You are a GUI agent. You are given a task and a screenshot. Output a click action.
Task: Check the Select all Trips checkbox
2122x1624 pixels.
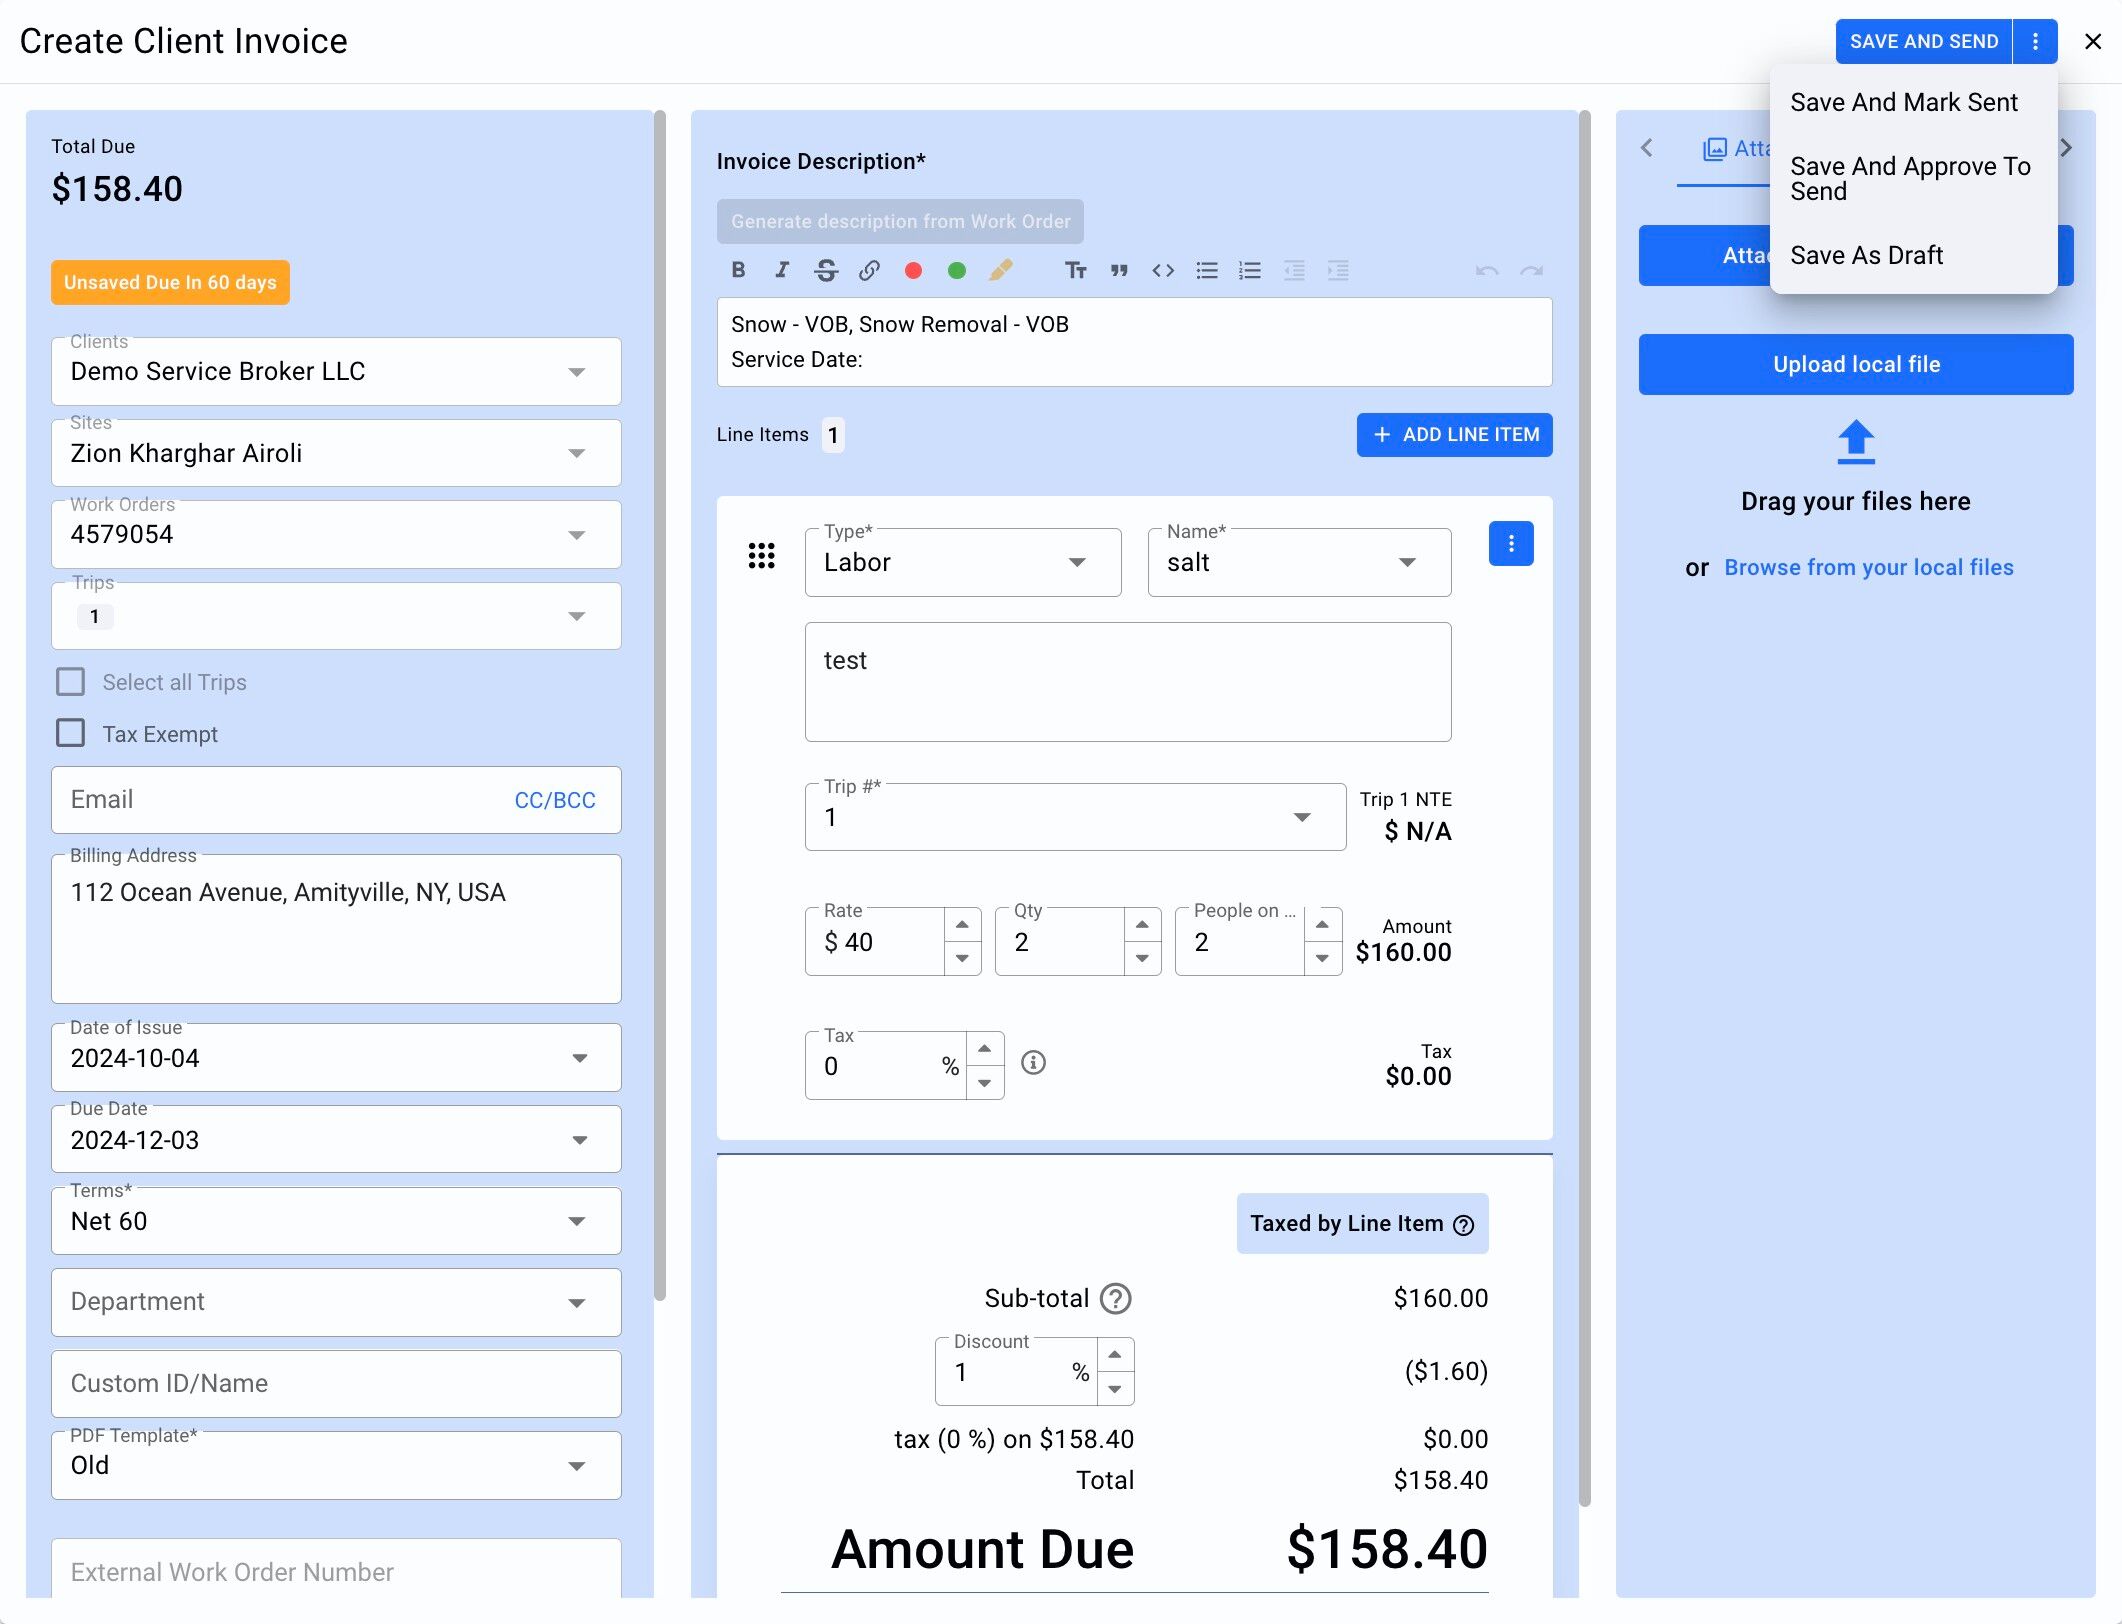coord(70,682)
